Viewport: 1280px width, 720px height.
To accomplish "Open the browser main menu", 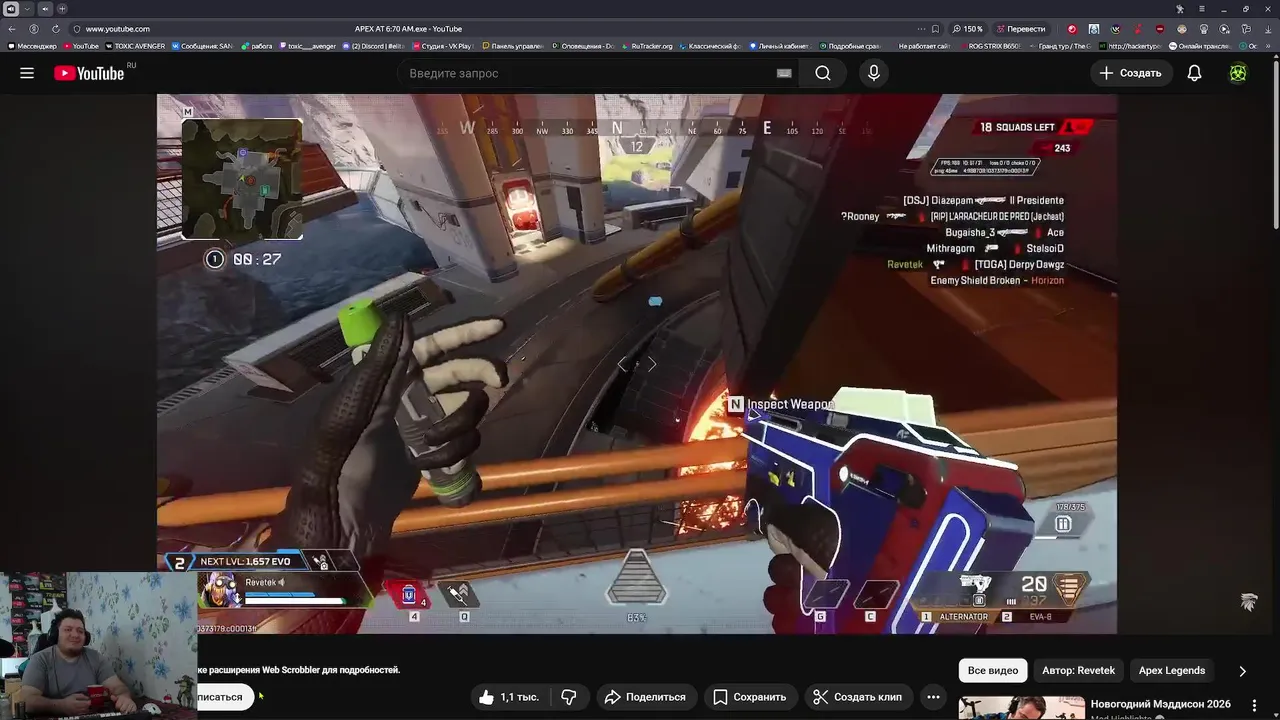I will tap(1202, 9).
